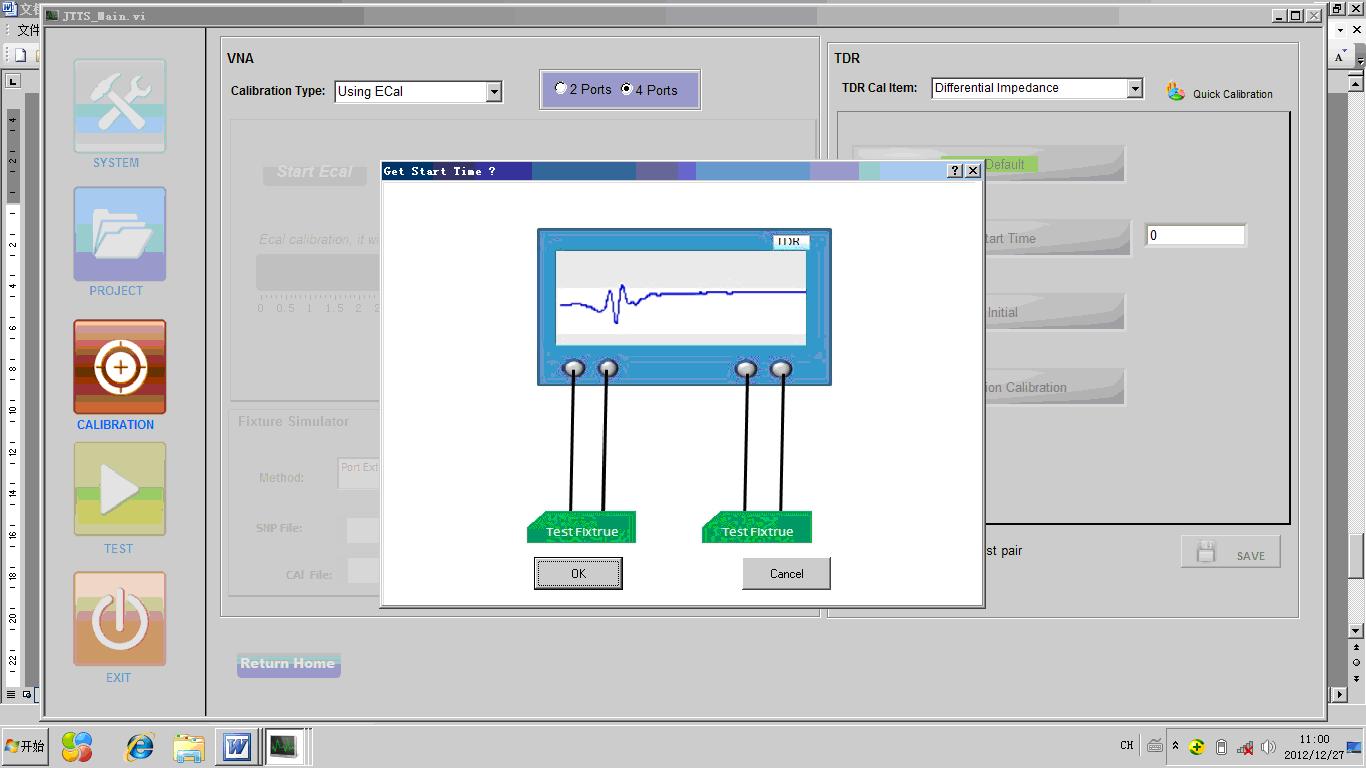The image size is (1366, 768).
Task: Click the TDR waveform display
Action: click(681, 297)
